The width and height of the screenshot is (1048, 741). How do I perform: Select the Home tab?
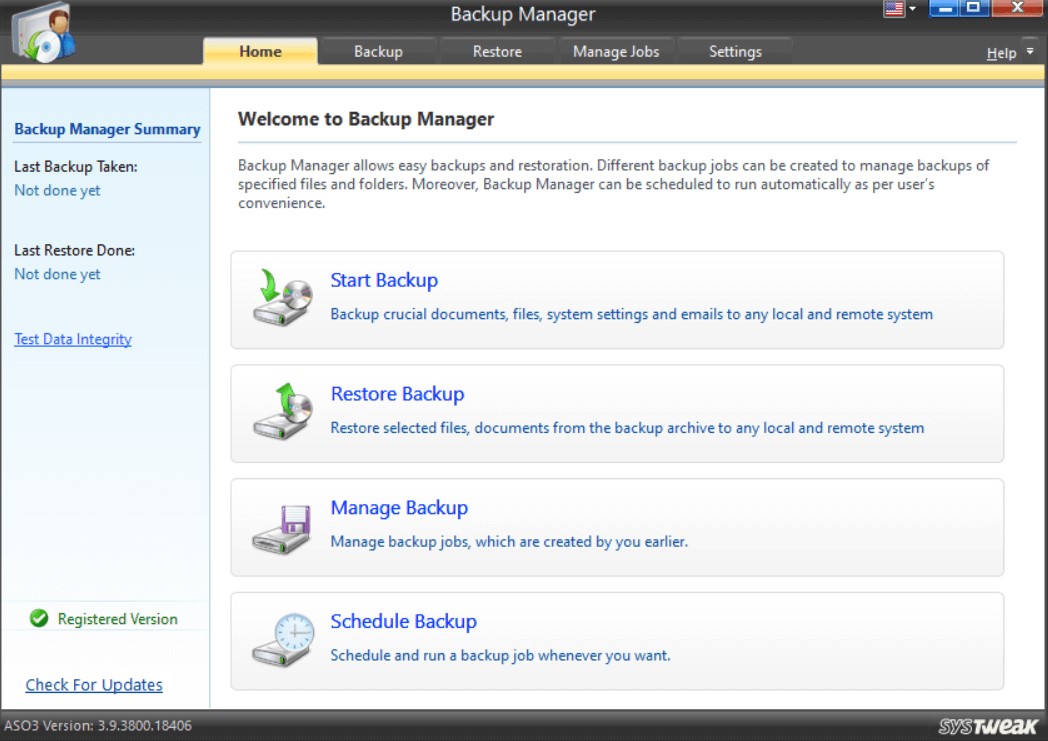click(x=260, y=51)
